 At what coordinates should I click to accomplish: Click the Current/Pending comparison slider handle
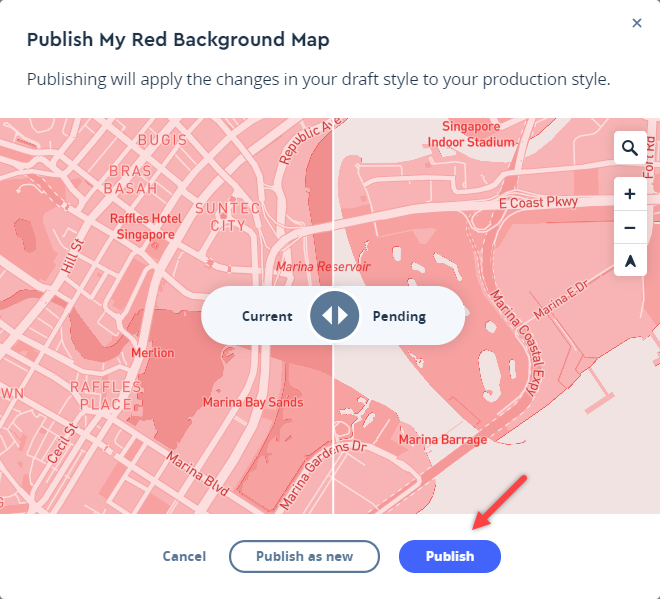pyautogui.click(x=334, y=316)
